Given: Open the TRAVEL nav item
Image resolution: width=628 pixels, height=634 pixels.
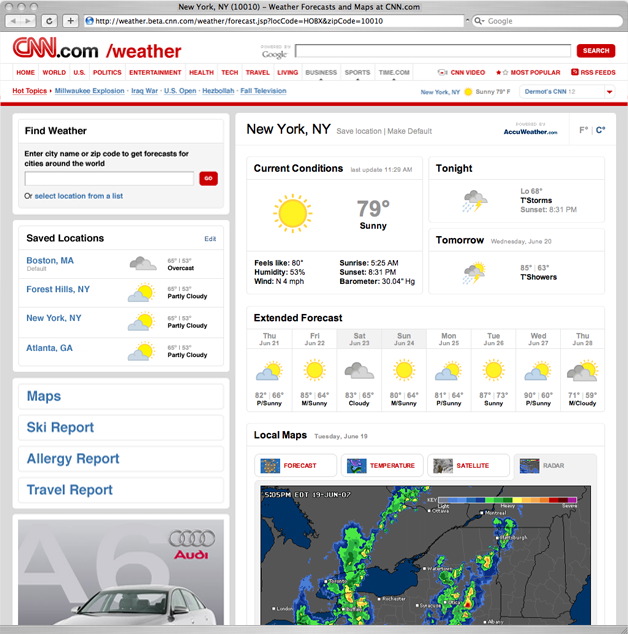Looking at the screenshot, I should coord(258,72).
